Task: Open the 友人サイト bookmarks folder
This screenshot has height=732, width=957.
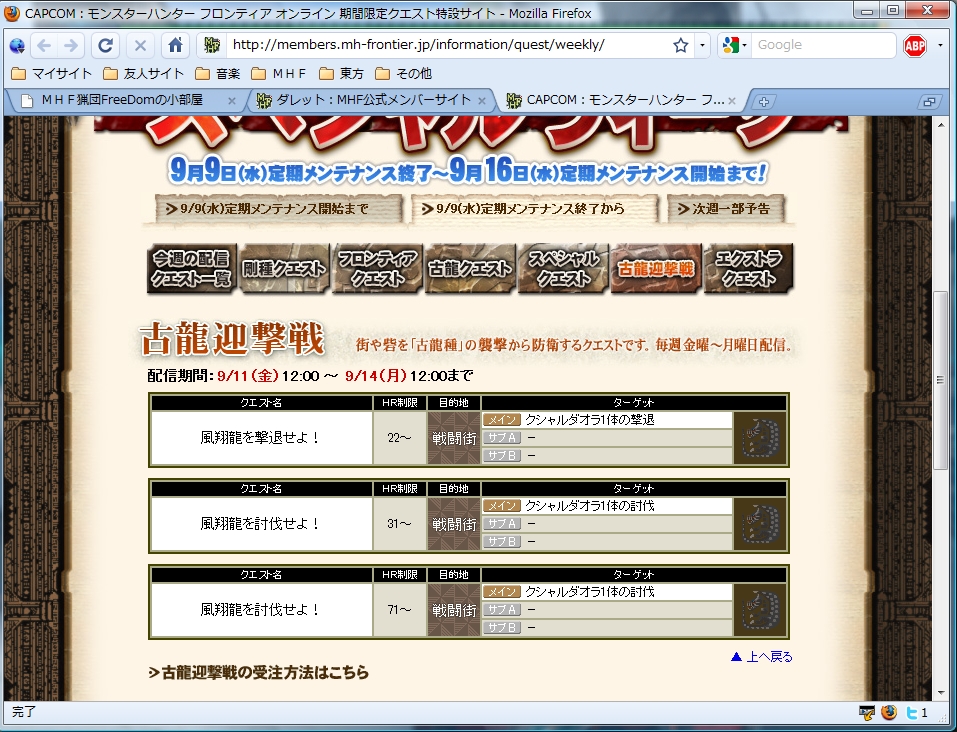Action: coord(143,73)
